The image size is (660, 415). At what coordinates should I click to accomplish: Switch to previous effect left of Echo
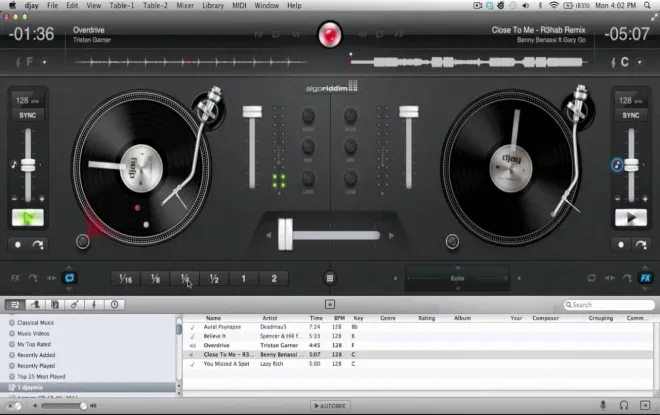[395, 278]
